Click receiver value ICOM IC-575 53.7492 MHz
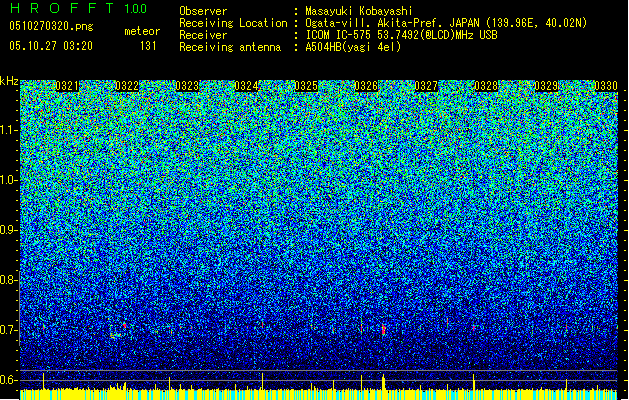This screenshot has width=629, height=400. tap(401, 35)
